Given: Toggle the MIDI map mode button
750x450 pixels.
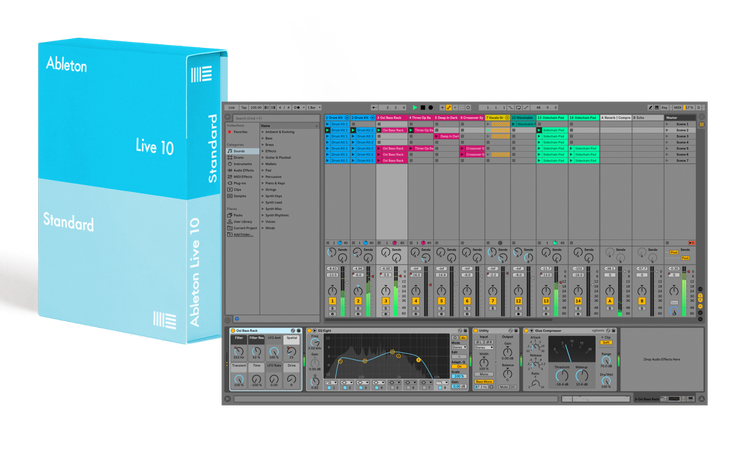Looking at the screenshot, I should tap(677, 108).
